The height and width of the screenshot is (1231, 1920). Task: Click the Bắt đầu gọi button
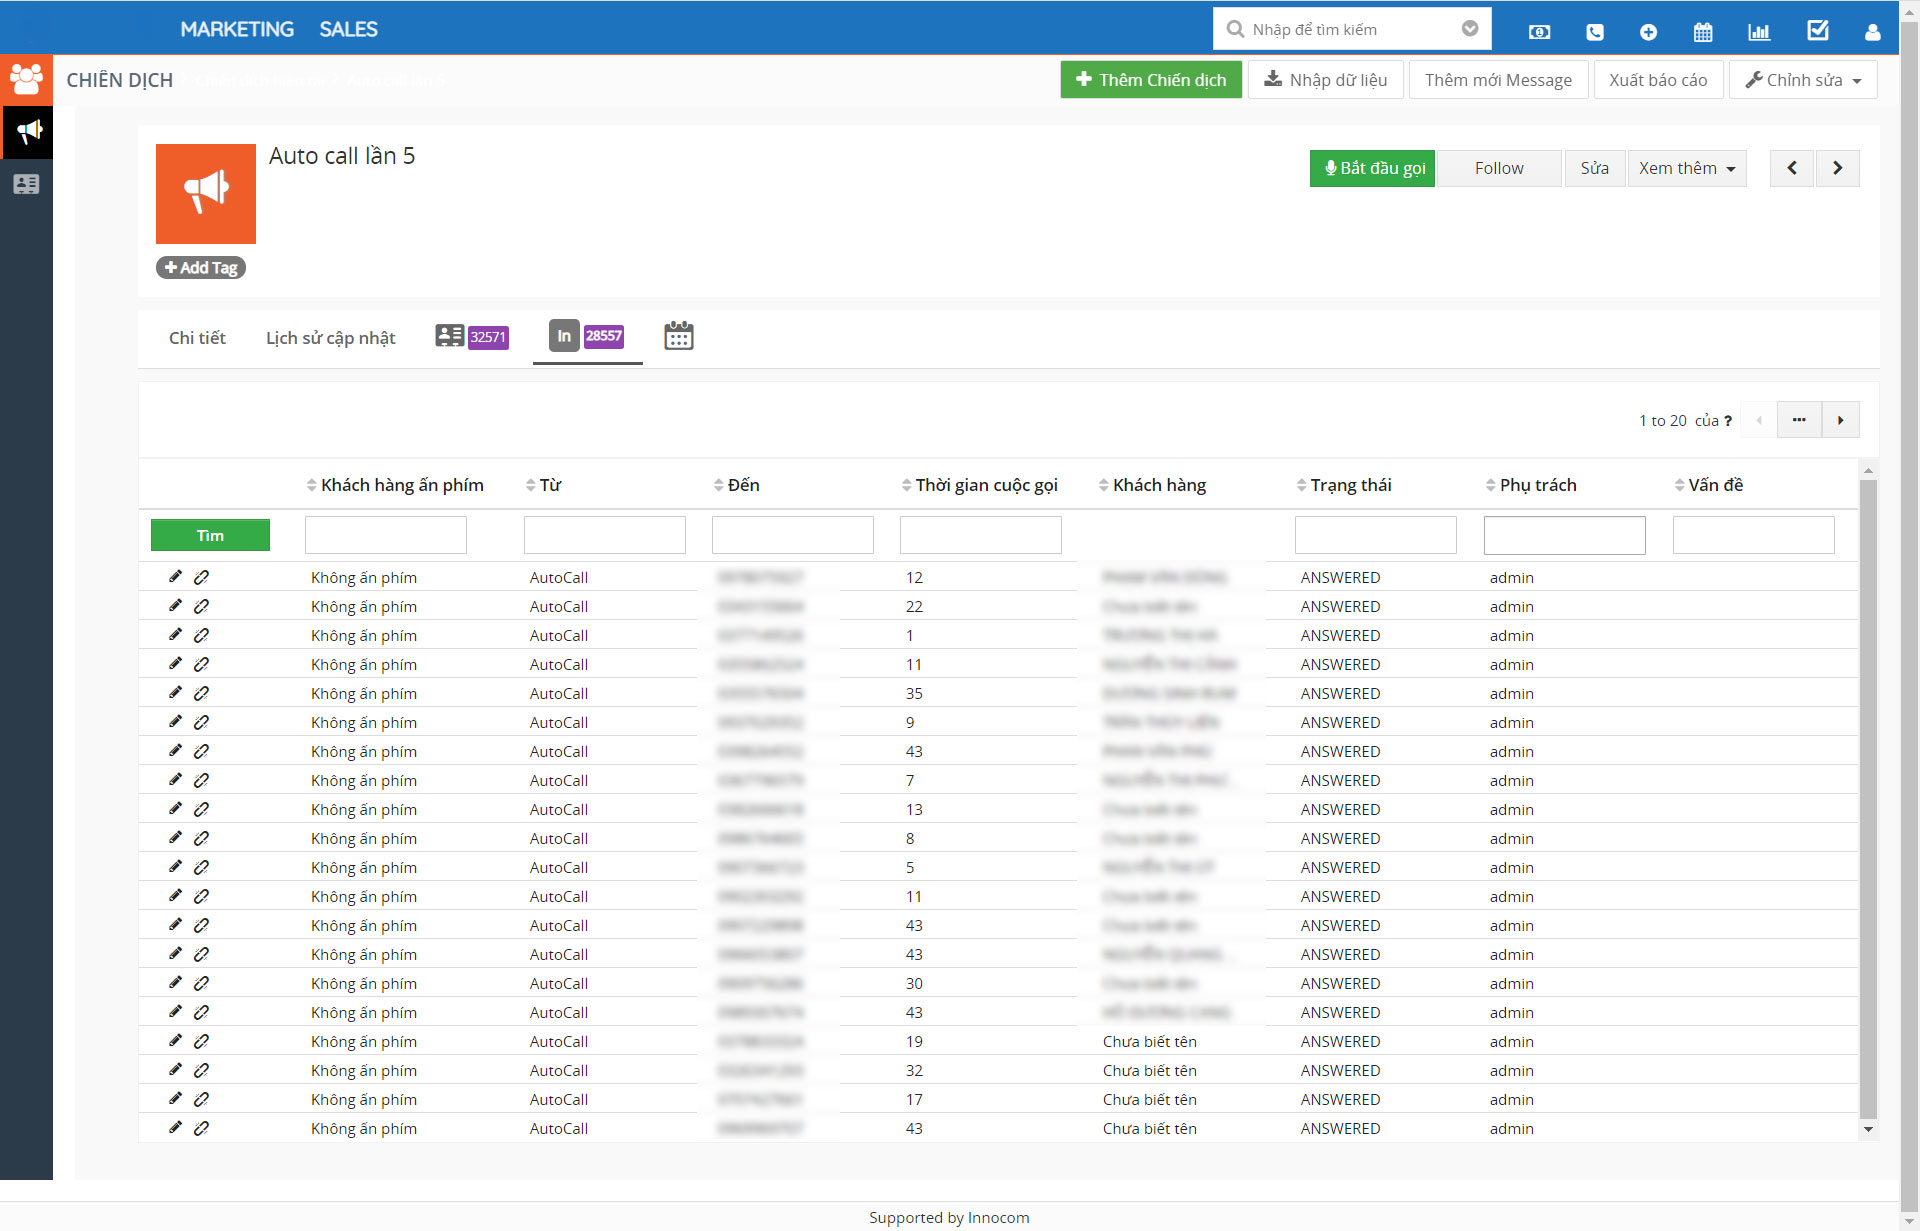tap(1372, 168)
